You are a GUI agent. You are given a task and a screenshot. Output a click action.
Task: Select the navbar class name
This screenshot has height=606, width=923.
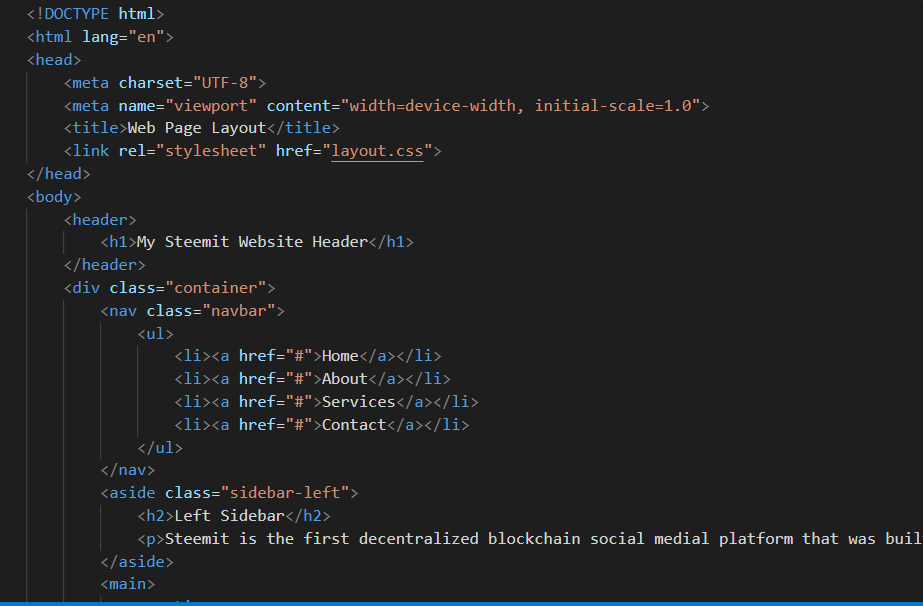238,311
